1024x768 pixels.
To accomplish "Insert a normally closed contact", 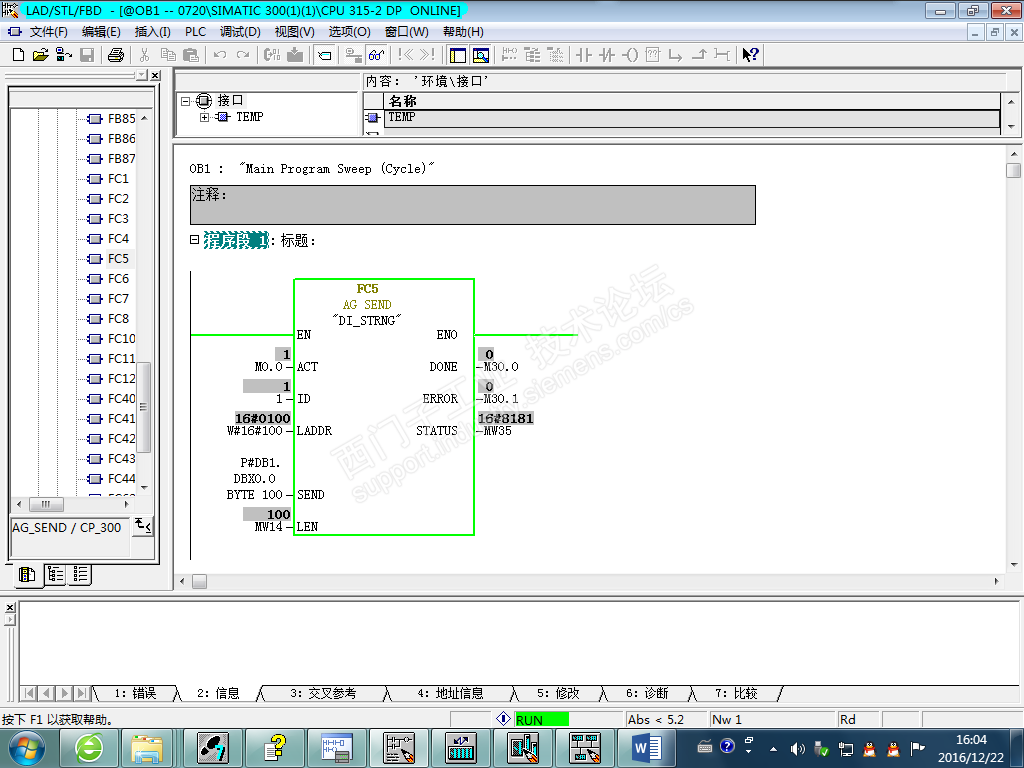I will pos(607,55).
